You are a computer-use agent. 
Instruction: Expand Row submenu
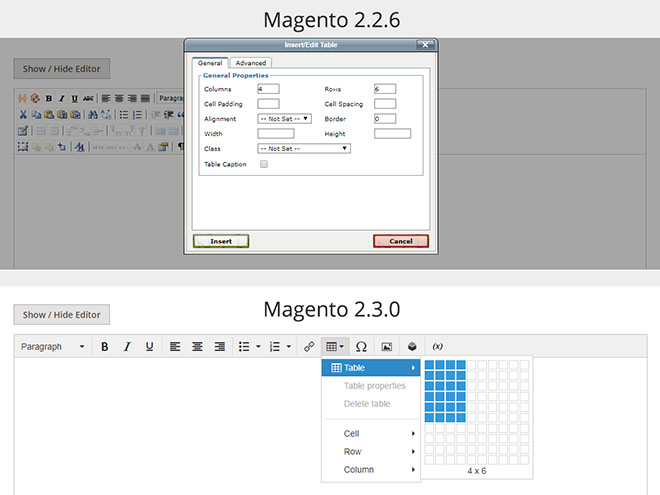pyautogui.click(x=371, y=452)
